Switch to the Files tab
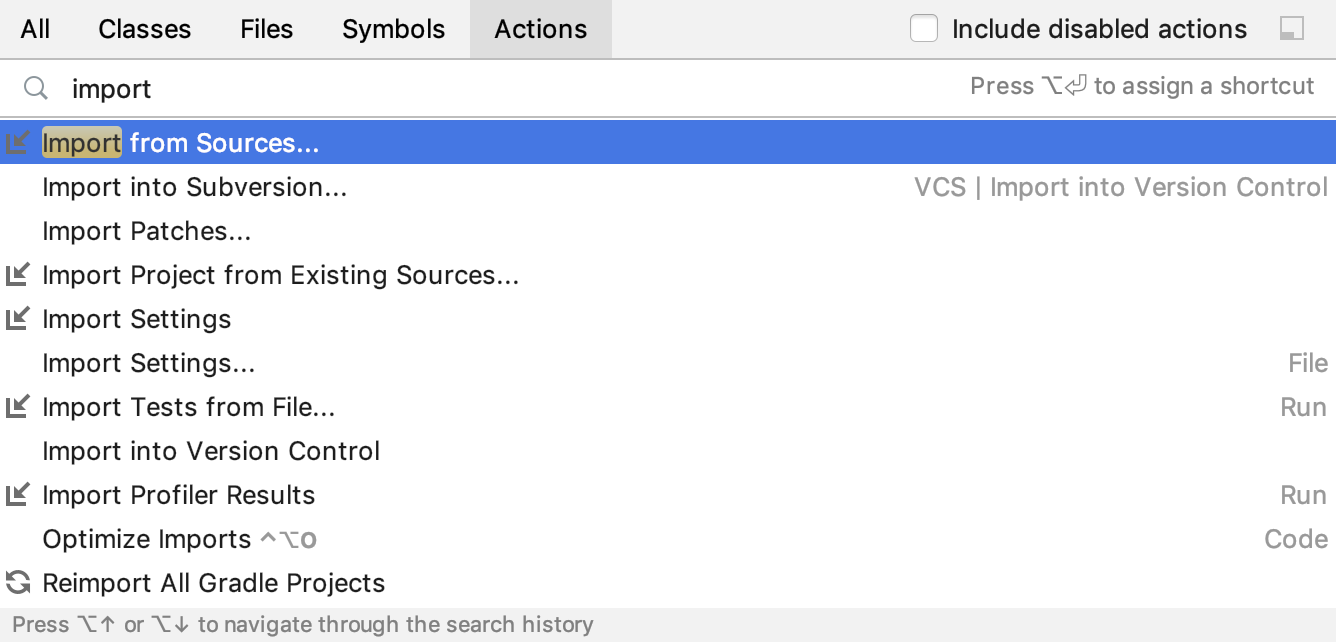The image size is (1336, 642). 267,29
